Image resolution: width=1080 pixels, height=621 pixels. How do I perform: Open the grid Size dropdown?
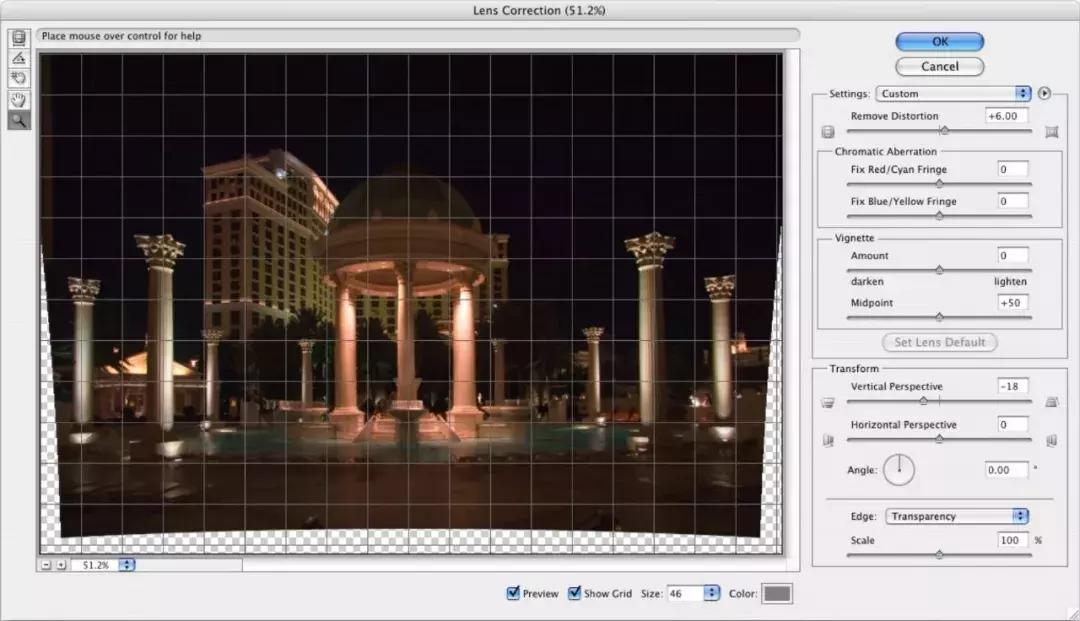click(x=711, y=593)
